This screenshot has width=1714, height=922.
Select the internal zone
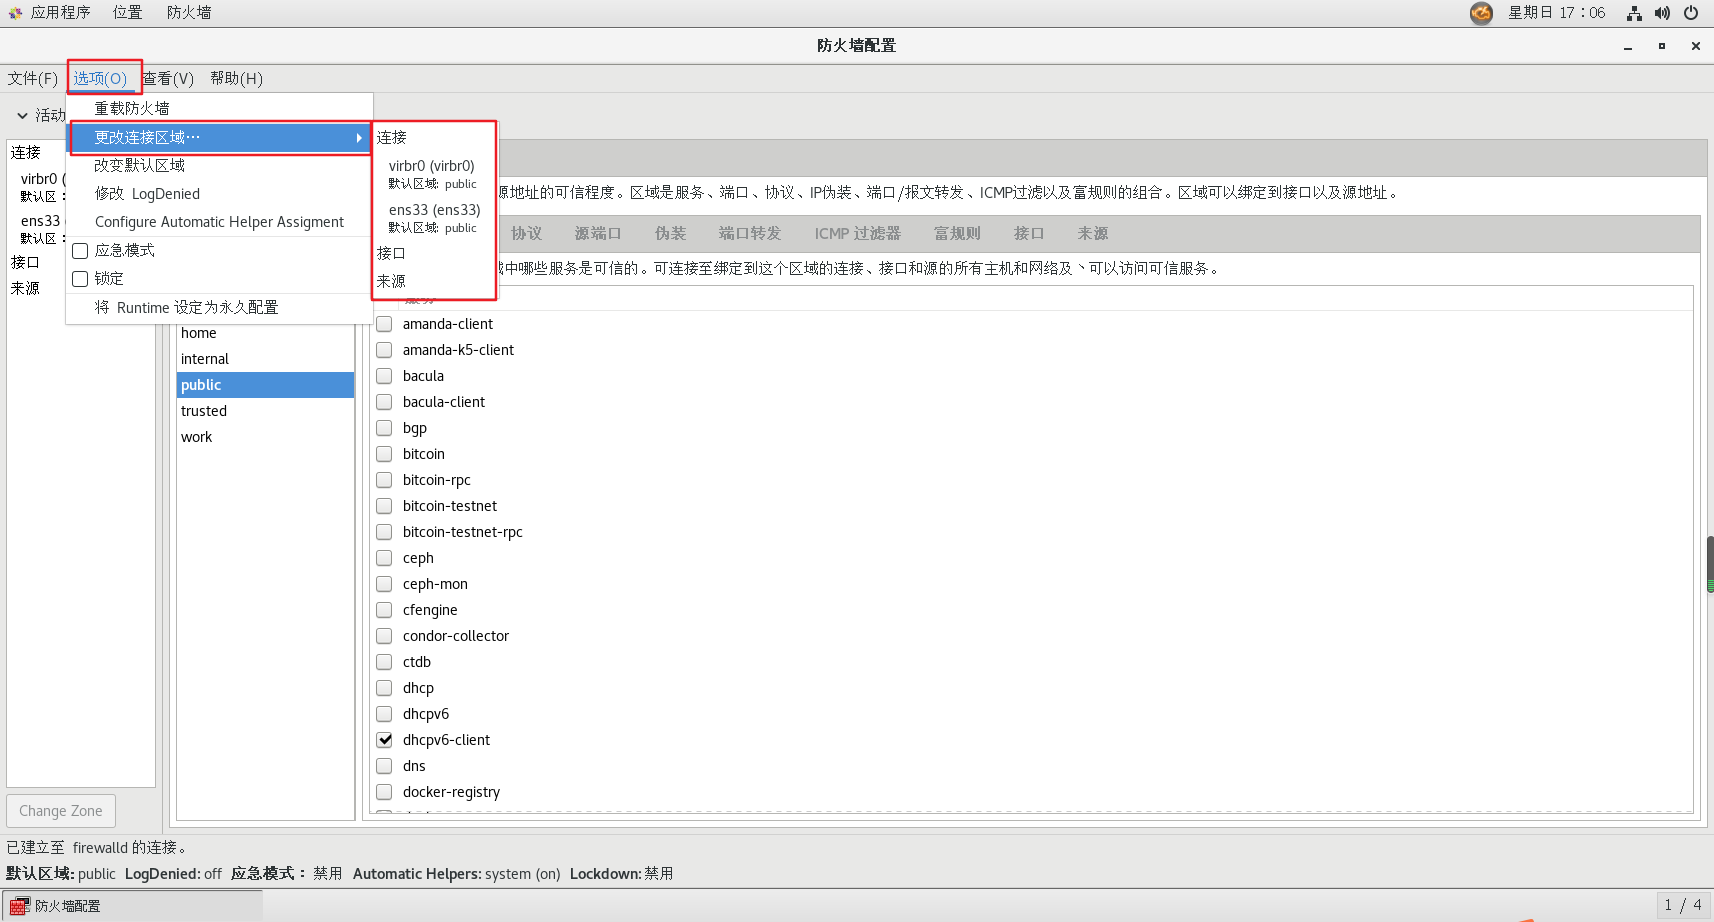265,359
